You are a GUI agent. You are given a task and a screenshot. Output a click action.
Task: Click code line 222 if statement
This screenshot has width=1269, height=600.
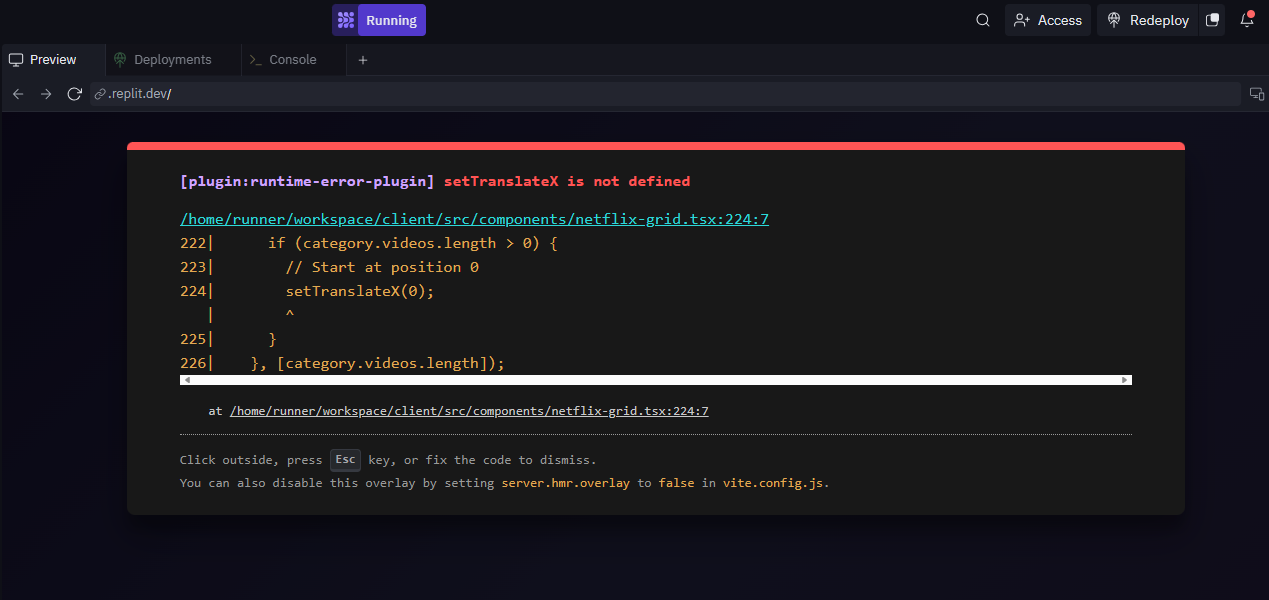[412, 243]
